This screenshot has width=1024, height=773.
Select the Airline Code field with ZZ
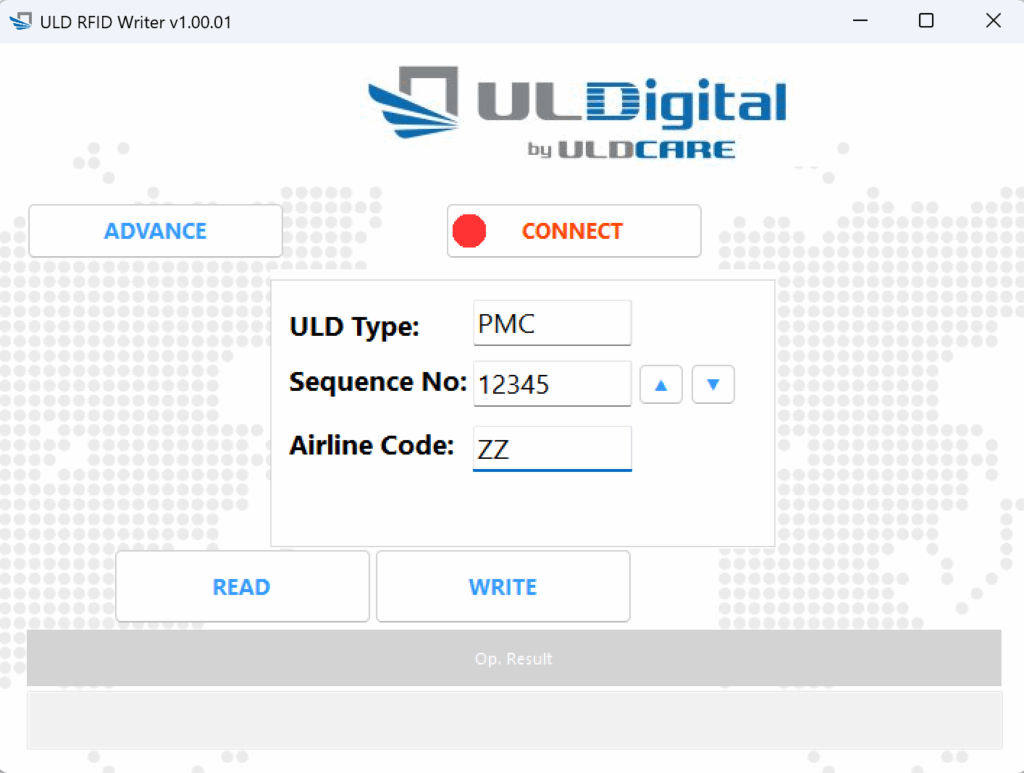click(552, 449)
